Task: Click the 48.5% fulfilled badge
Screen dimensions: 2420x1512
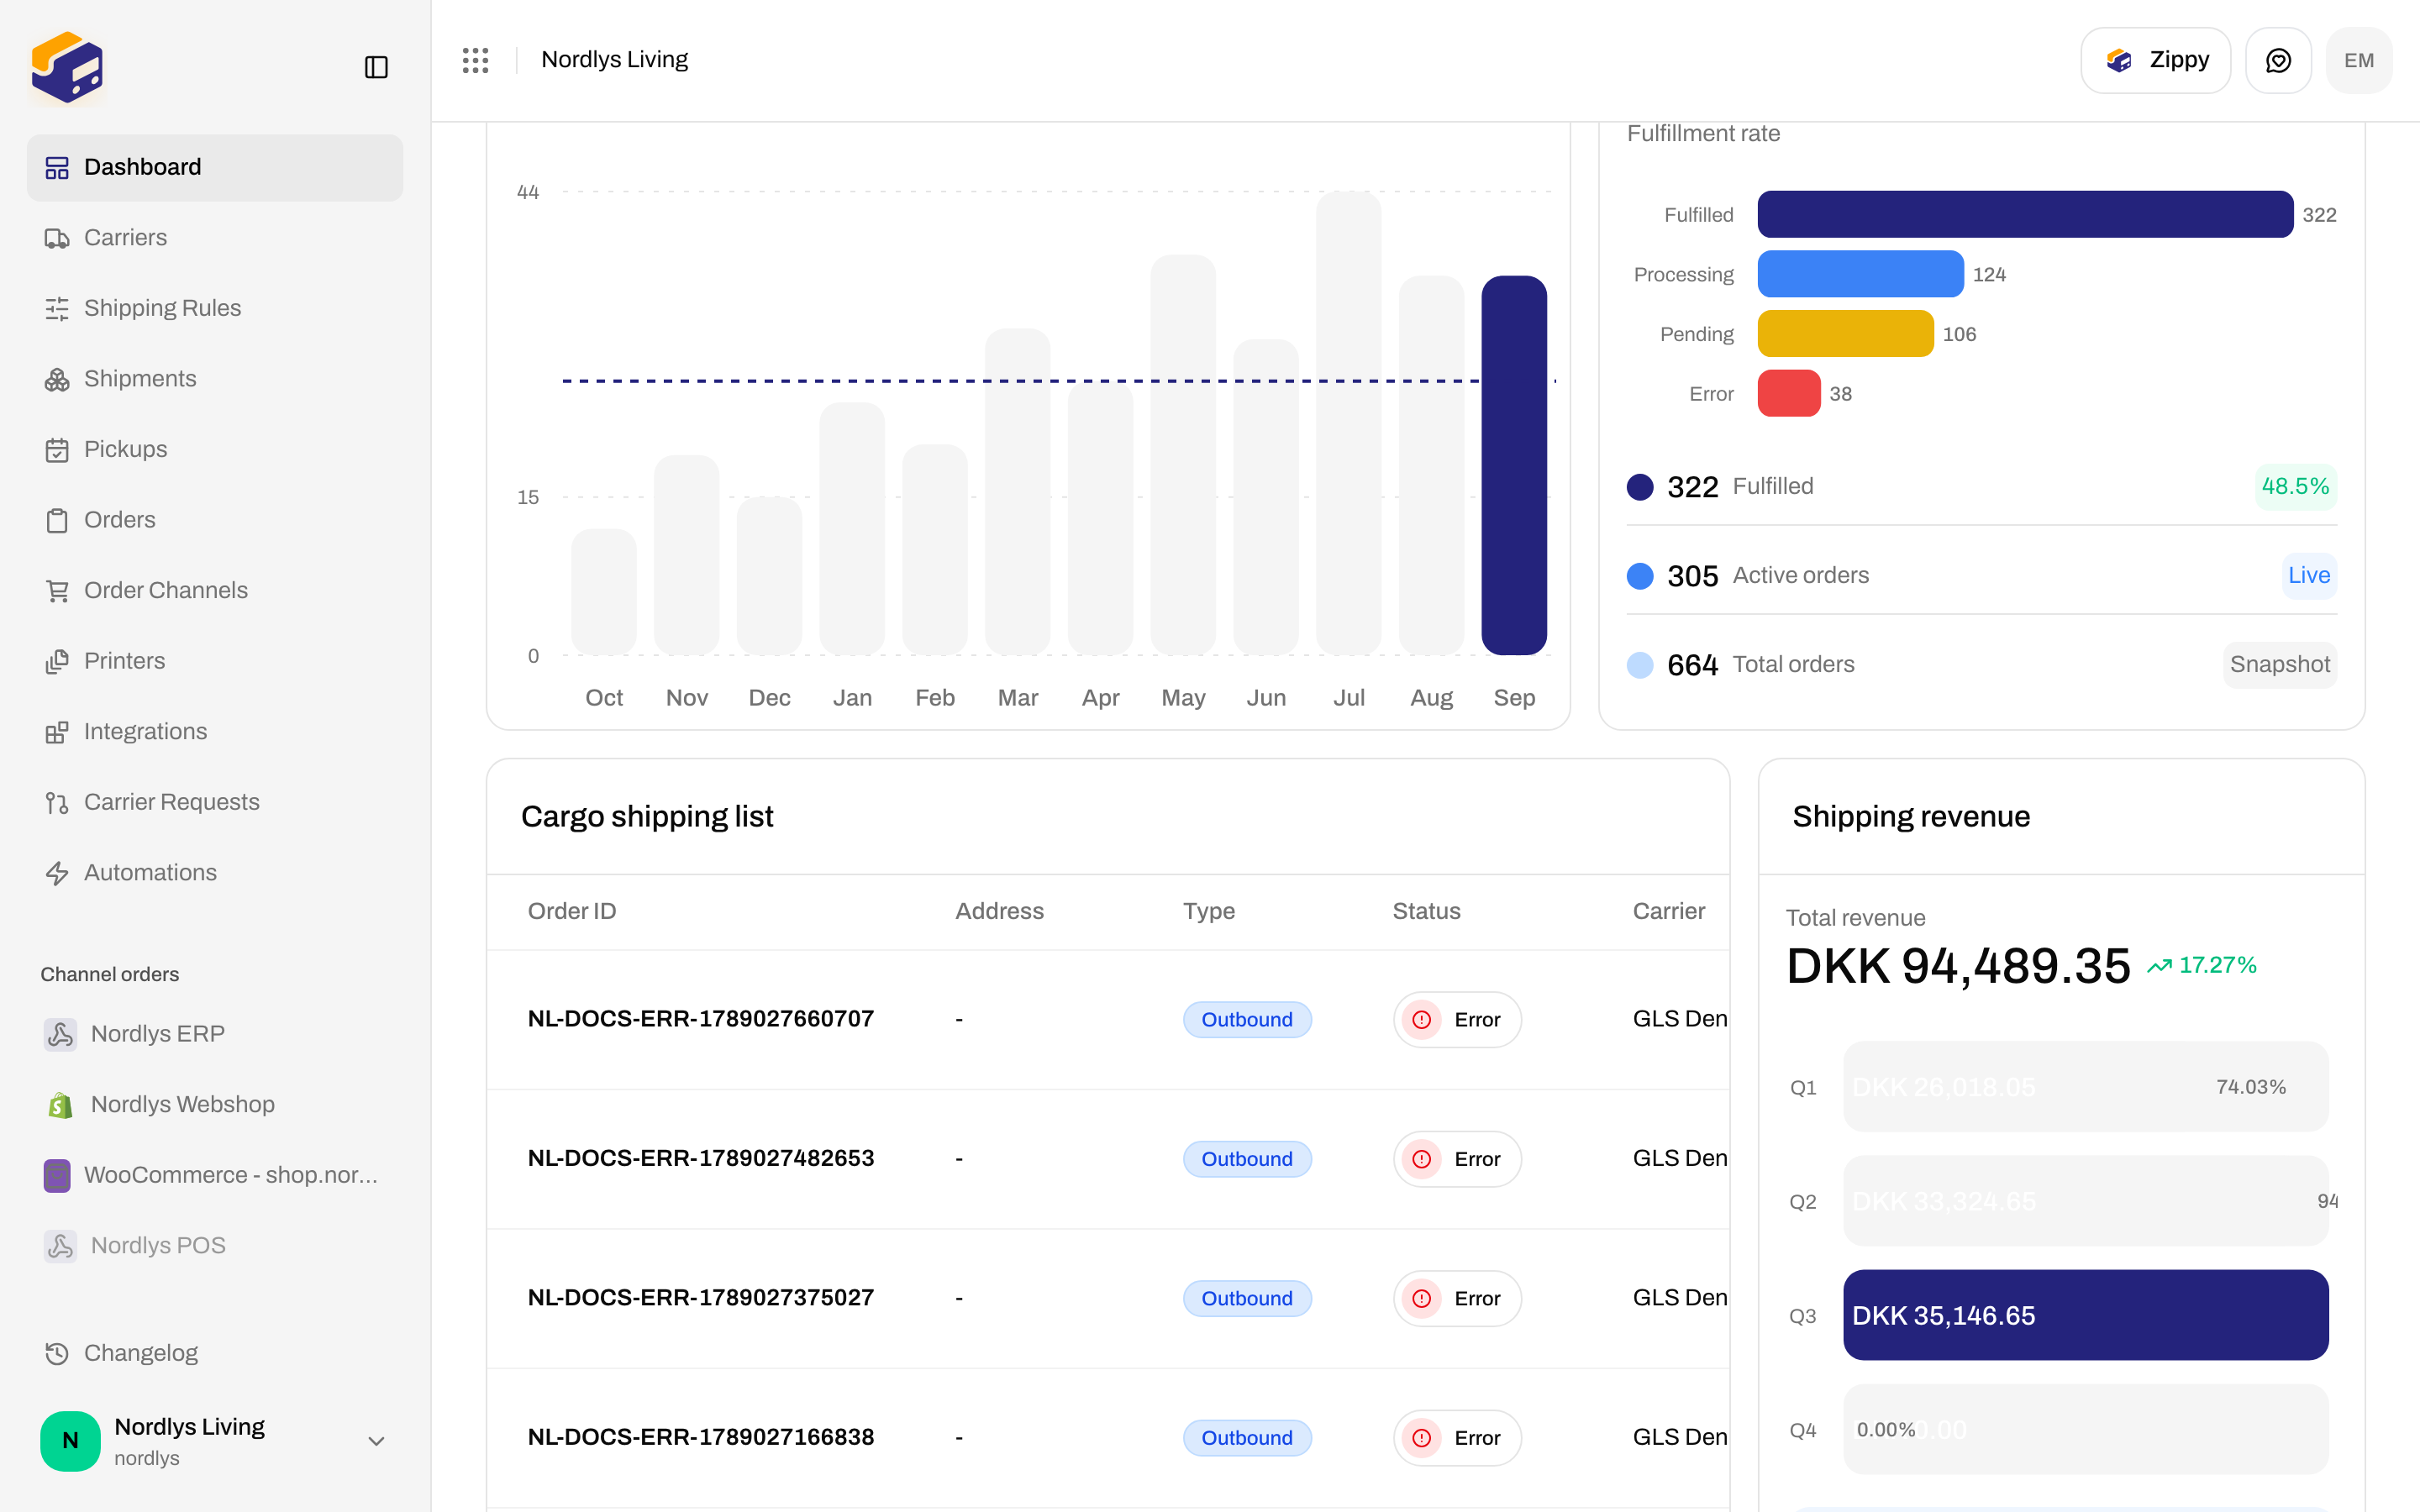Action: click(x=2295, y=487)
